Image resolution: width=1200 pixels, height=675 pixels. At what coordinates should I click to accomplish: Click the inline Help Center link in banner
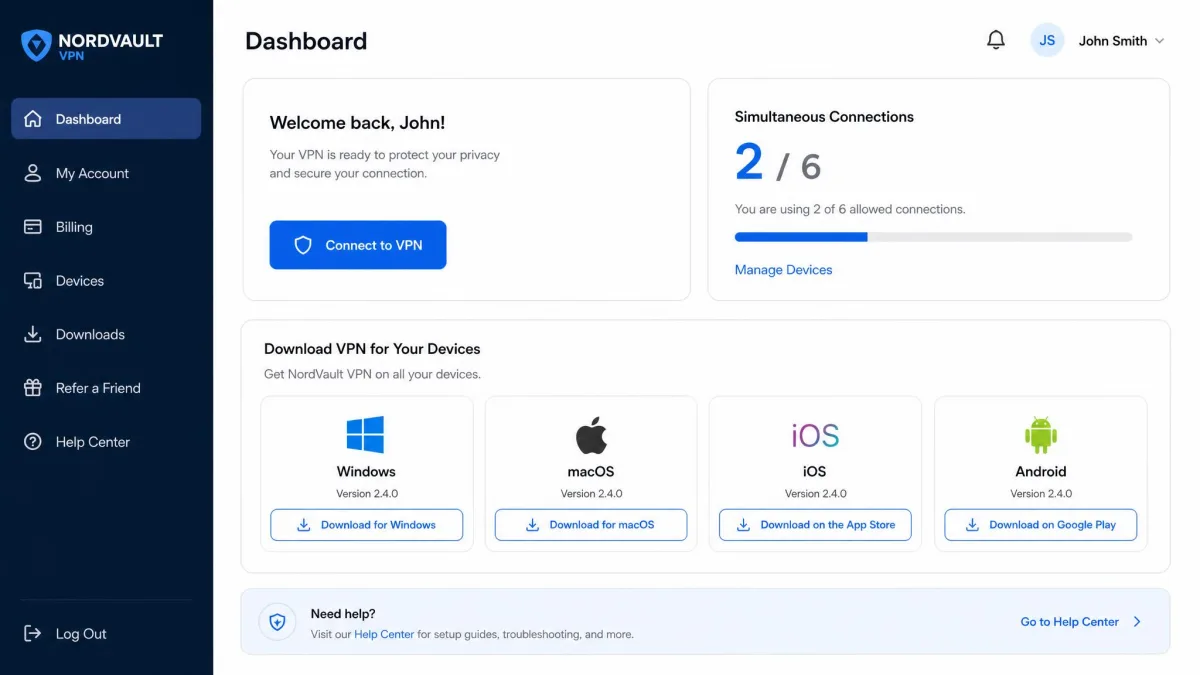(x=384, y=634)
